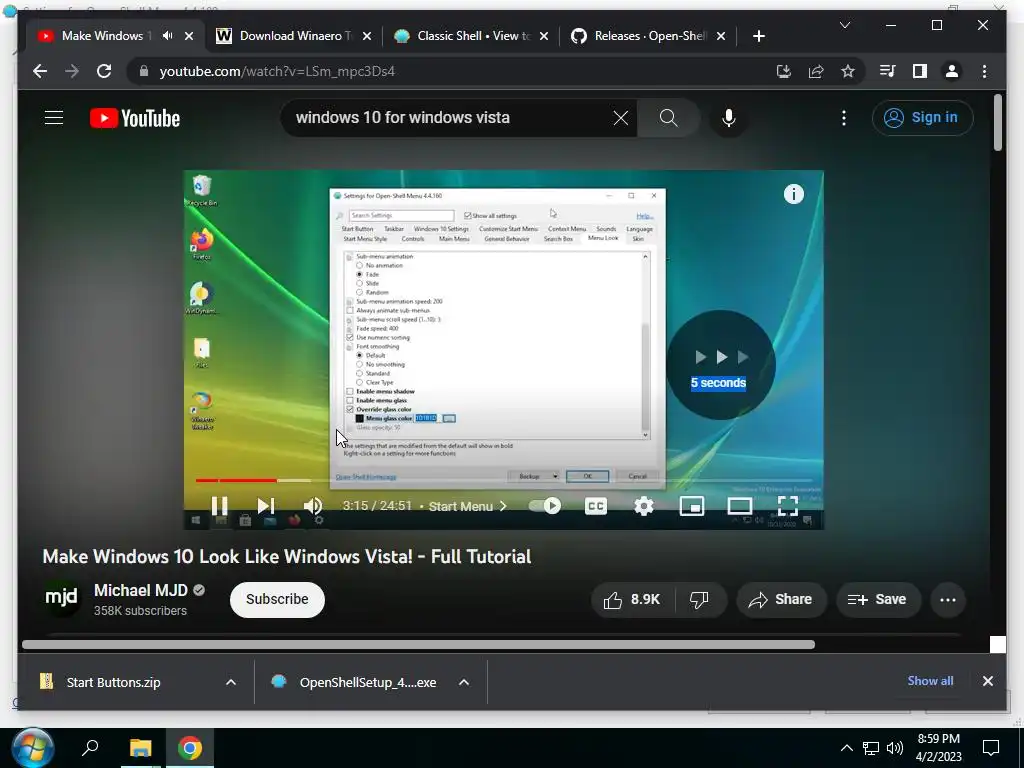Open the Windows Start orb
Viewport: 1024px width, 768px height.
coord(32,748)
